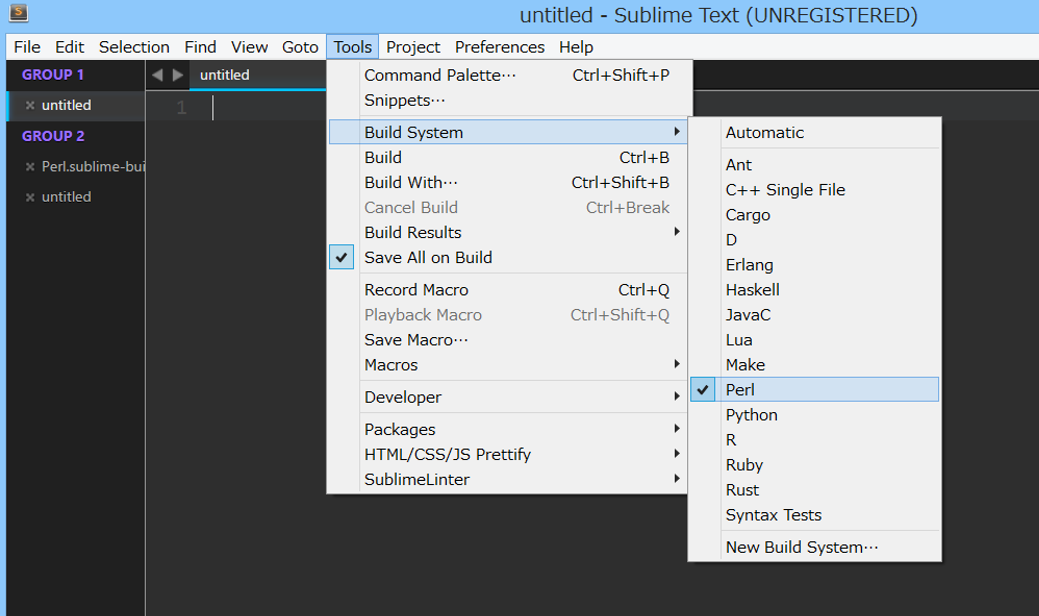
Task: Choose D build system
Action: click(x=814, y=240)
